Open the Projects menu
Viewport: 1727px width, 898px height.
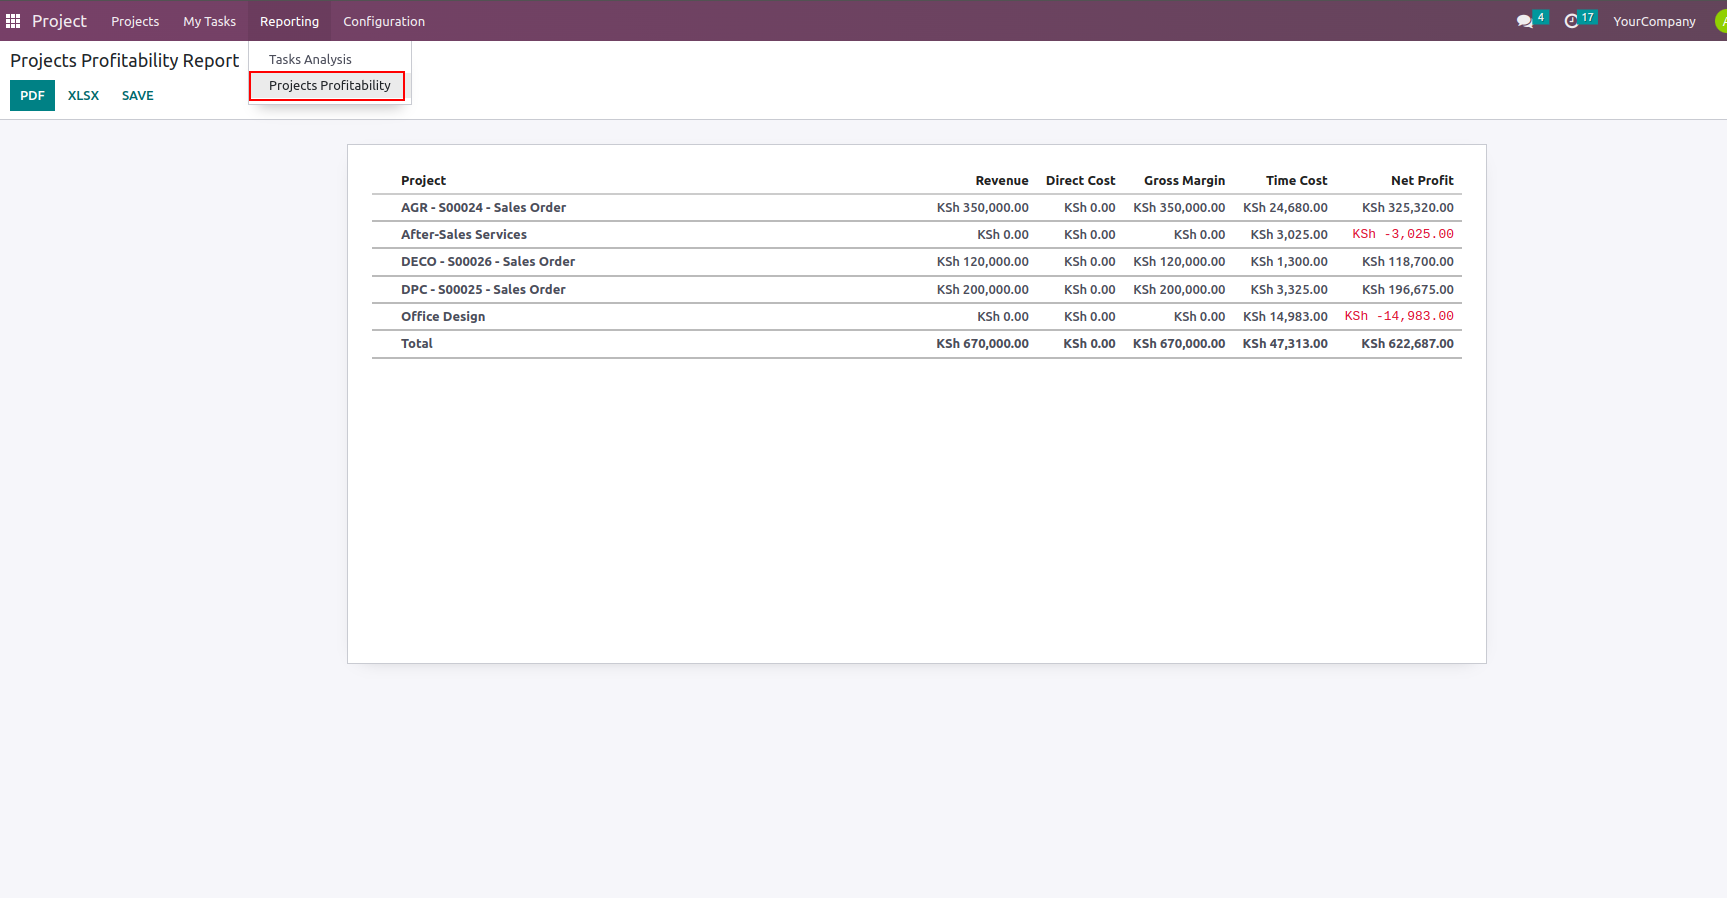pyautogui.click(x=135, y=21)
